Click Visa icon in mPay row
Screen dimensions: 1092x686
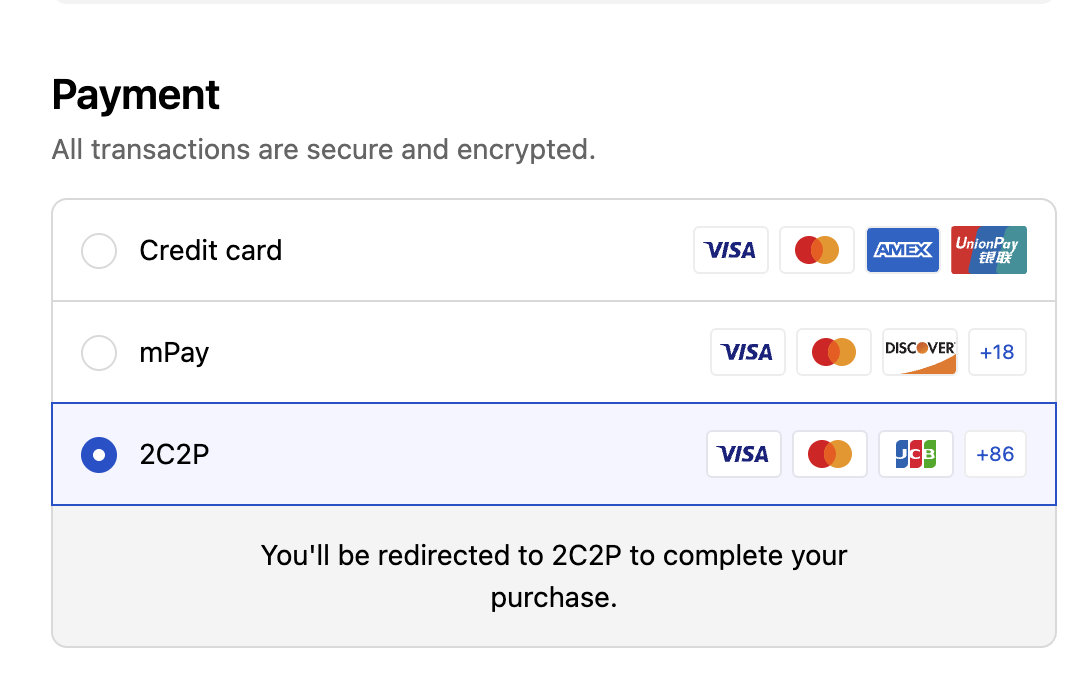tap(748, 352)
